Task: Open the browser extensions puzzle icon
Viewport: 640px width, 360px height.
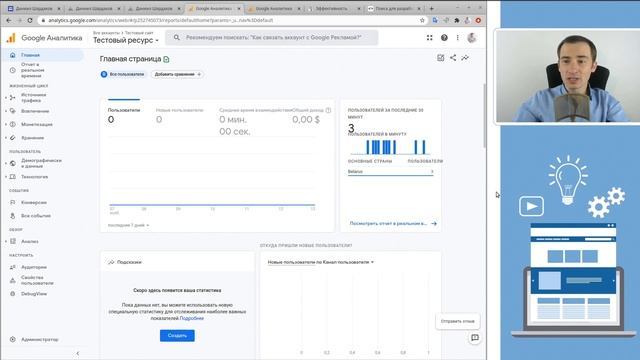Action: tap(457, 20)
